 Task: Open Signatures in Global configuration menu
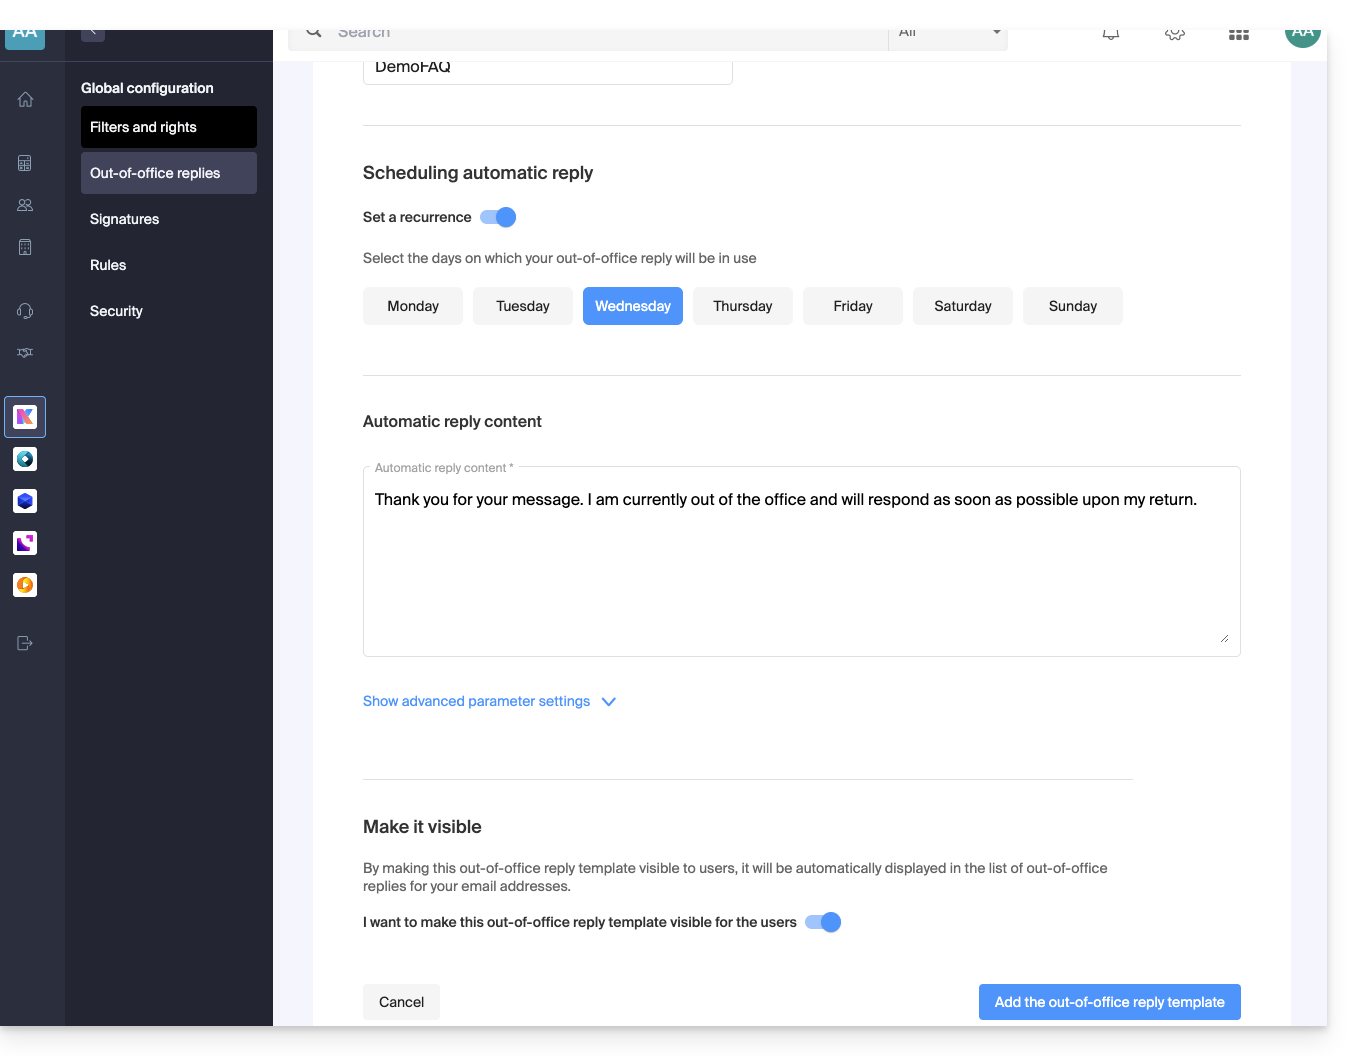pyautogui.click(x=125, y=219)
